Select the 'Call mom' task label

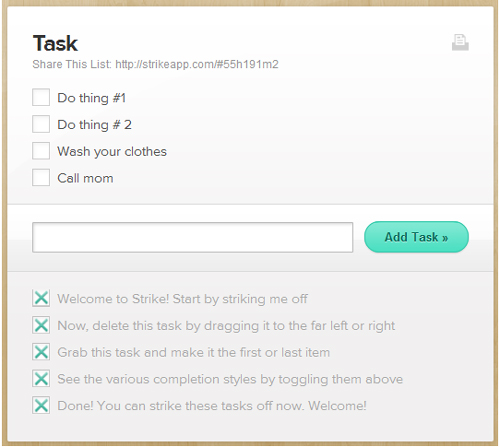click(x=85, y=178)
